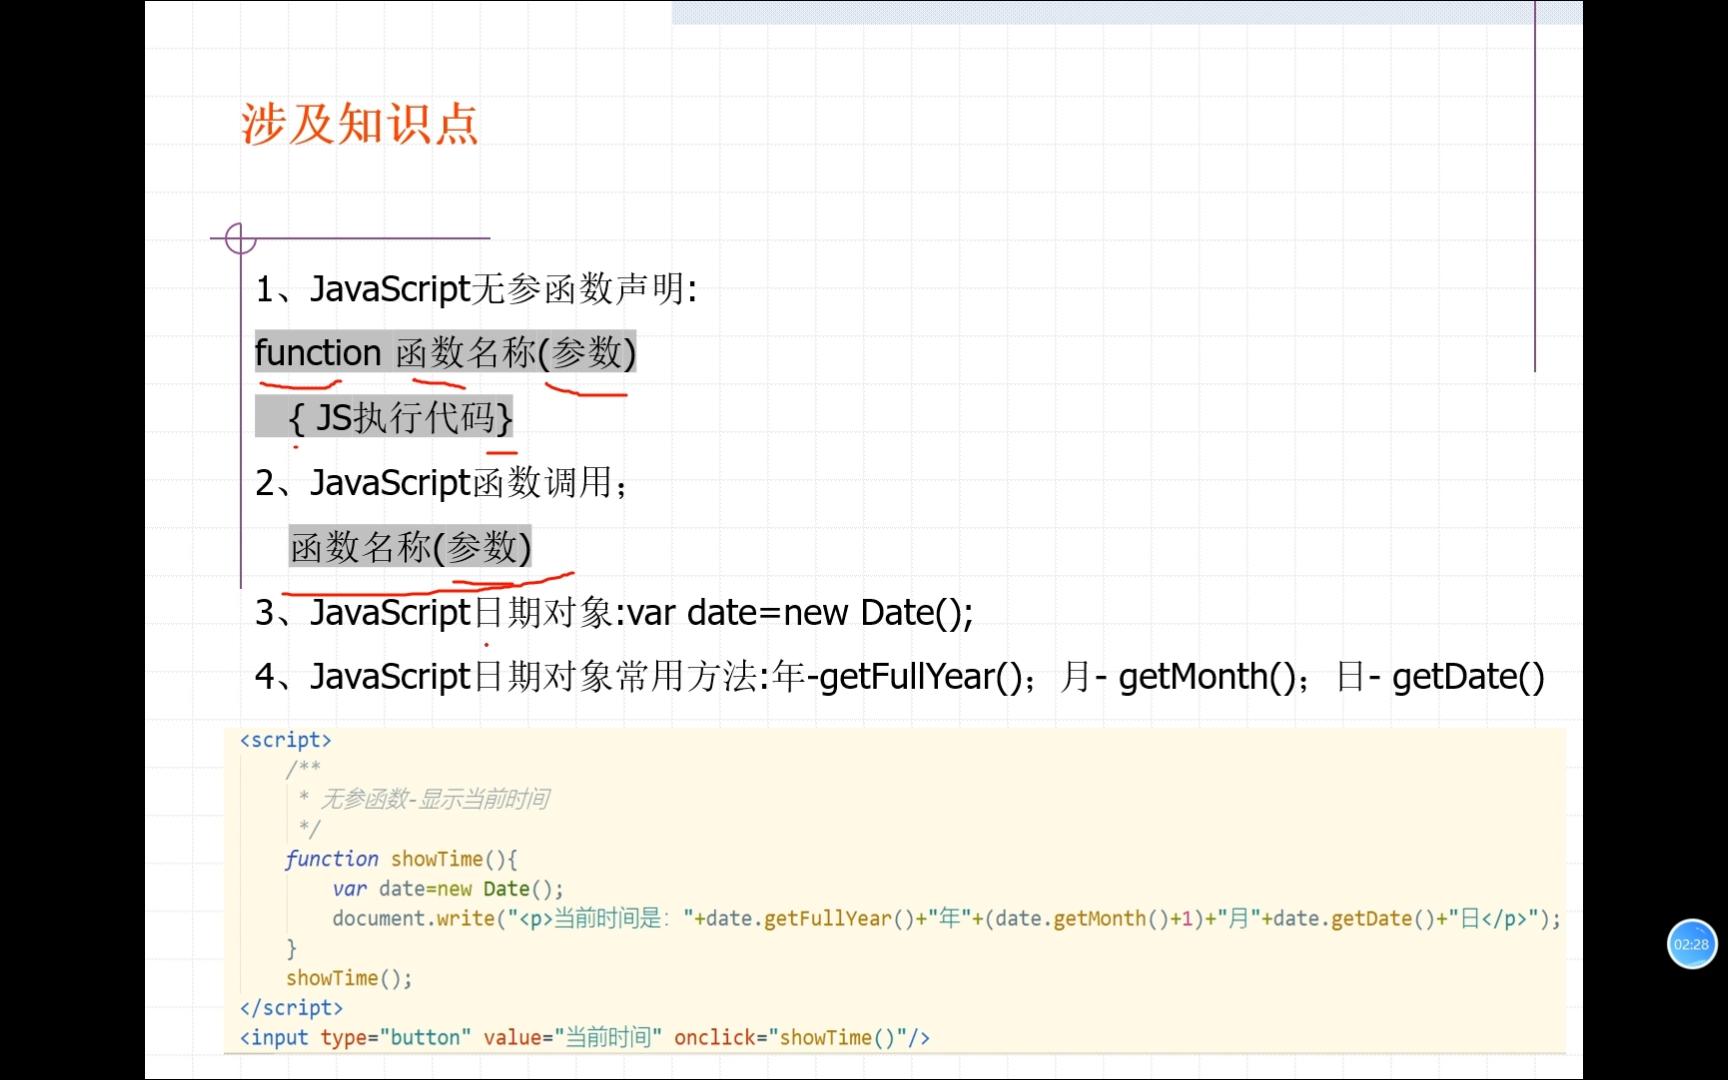
Task: Click the text 月- getMonth()
Action: coord(1178,677)
